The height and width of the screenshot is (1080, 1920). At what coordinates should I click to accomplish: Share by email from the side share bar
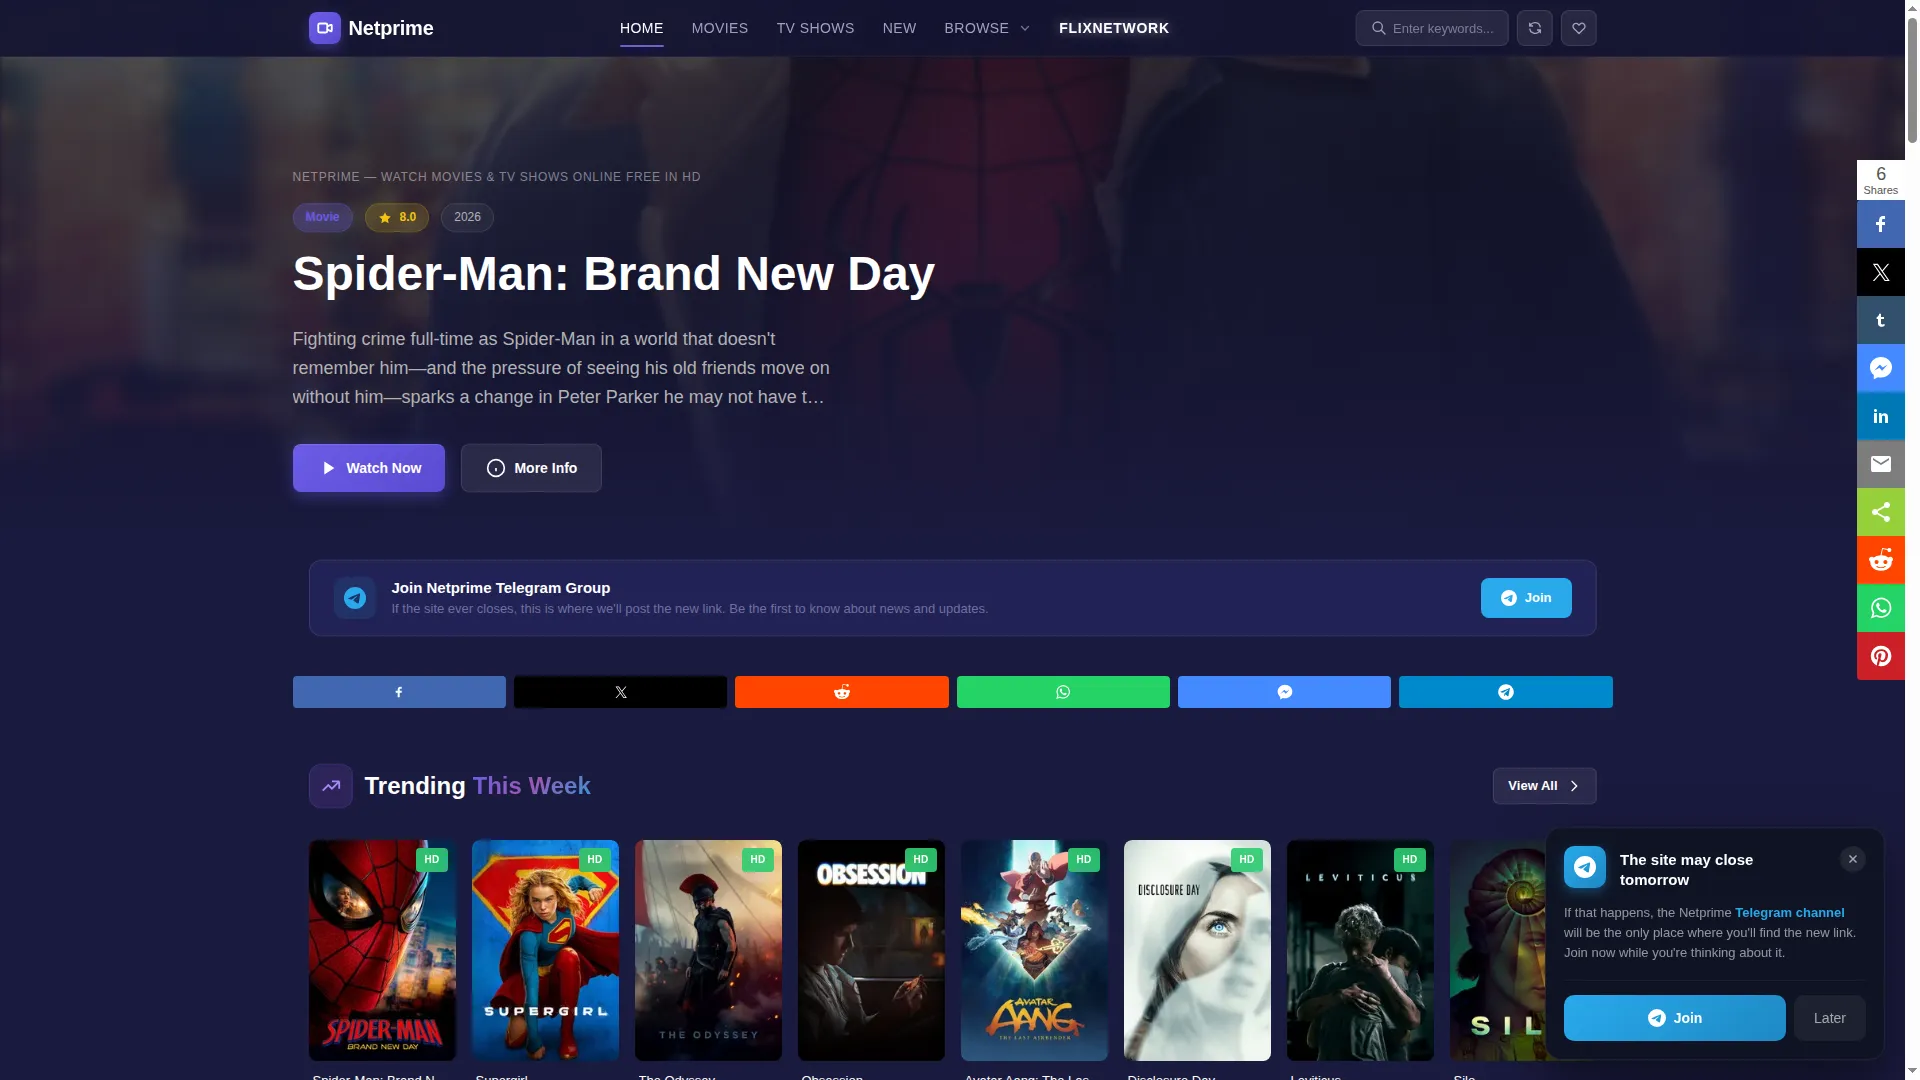pos(1880,464)
